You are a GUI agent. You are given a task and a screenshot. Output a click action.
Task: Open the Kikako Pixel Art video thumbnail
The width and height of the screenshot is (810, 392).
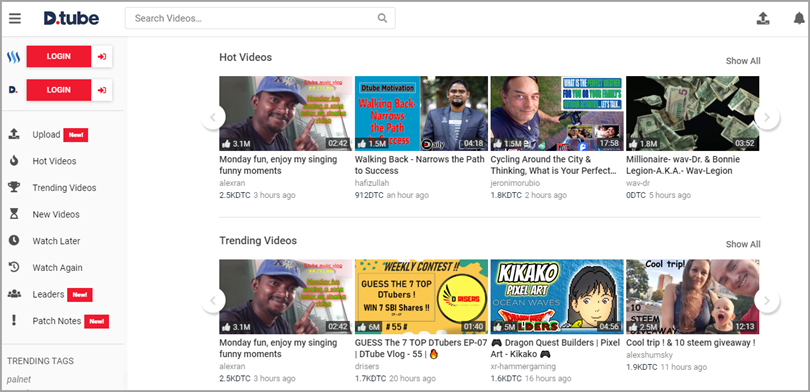[557, 296]
